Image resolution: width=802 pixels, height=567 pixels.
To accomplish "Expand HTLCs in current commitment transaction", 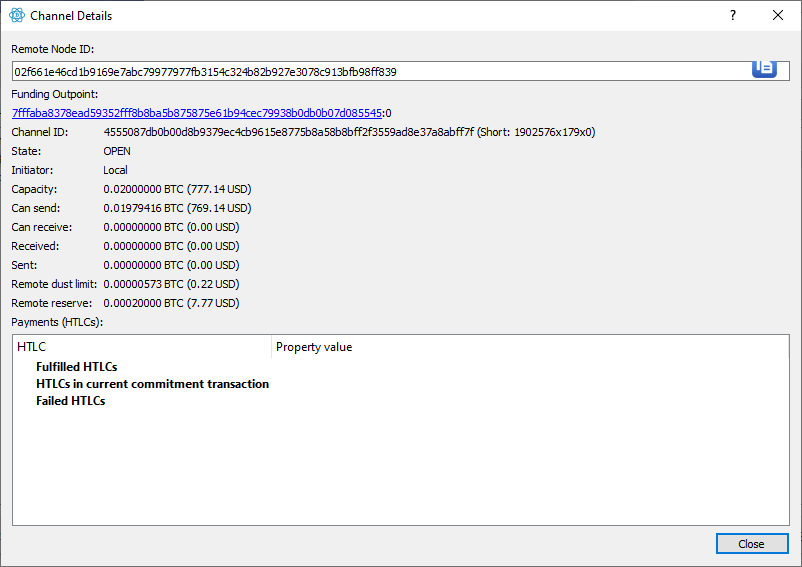I will coord(152,384).
